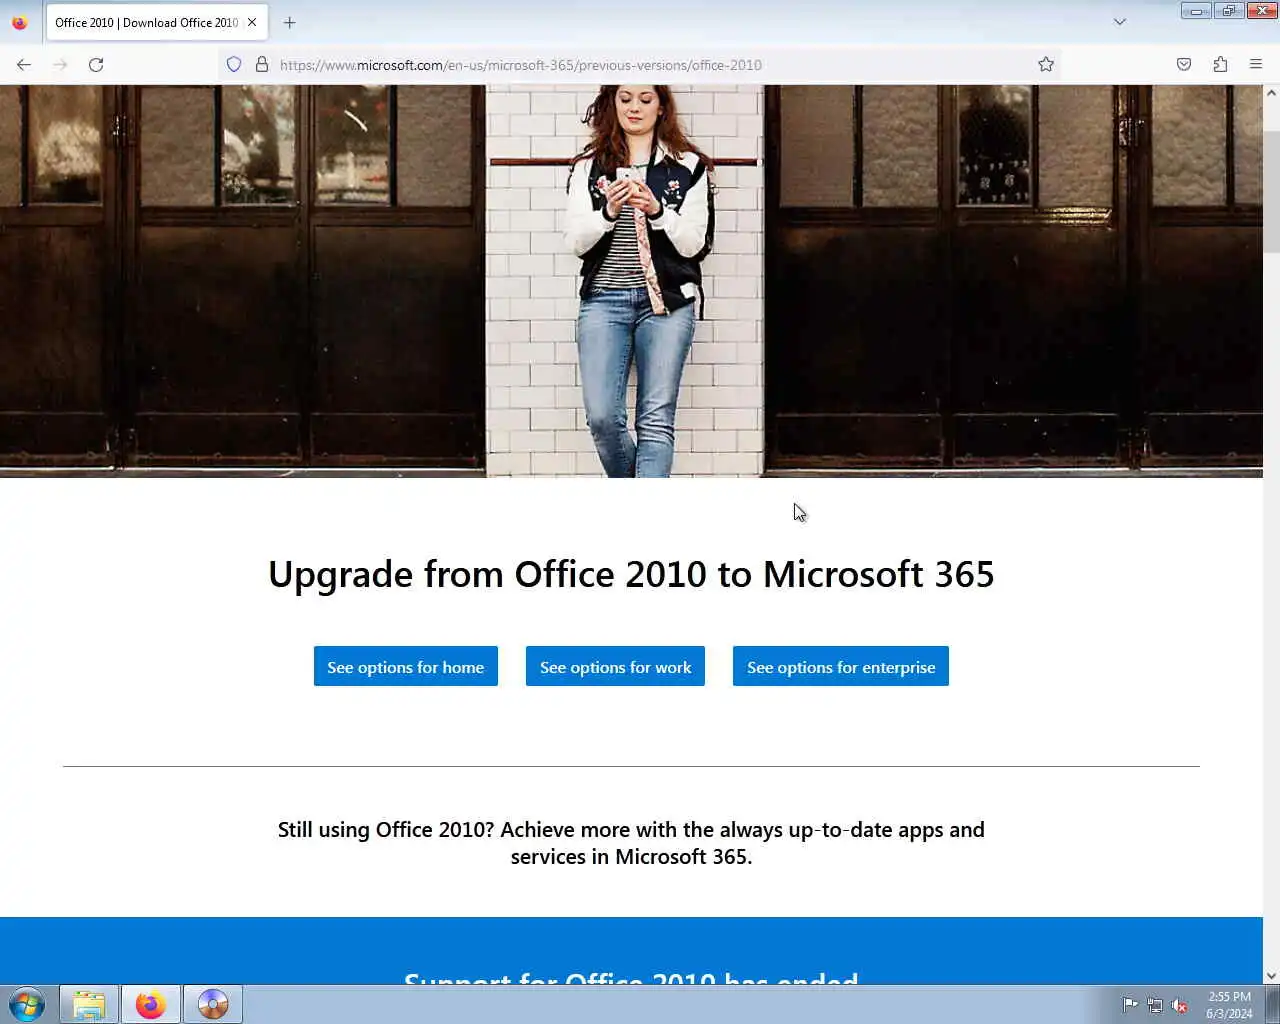Click the 'Still using Office 2010?' paragraph
The image size is (1280, 1024).
point(631,843)
